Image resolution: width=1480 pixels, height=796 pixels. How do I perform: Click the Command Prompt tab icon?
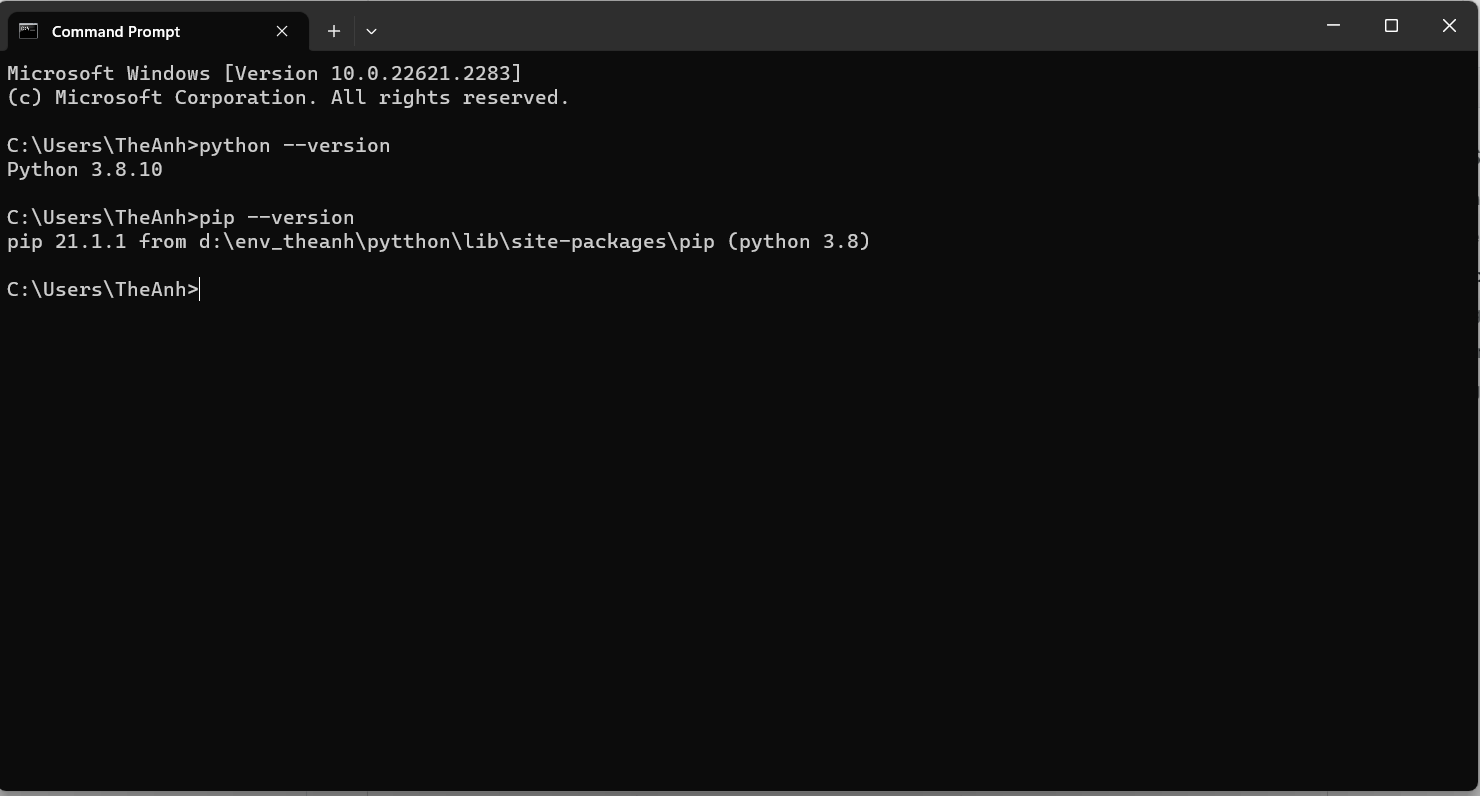coord(28,31)
